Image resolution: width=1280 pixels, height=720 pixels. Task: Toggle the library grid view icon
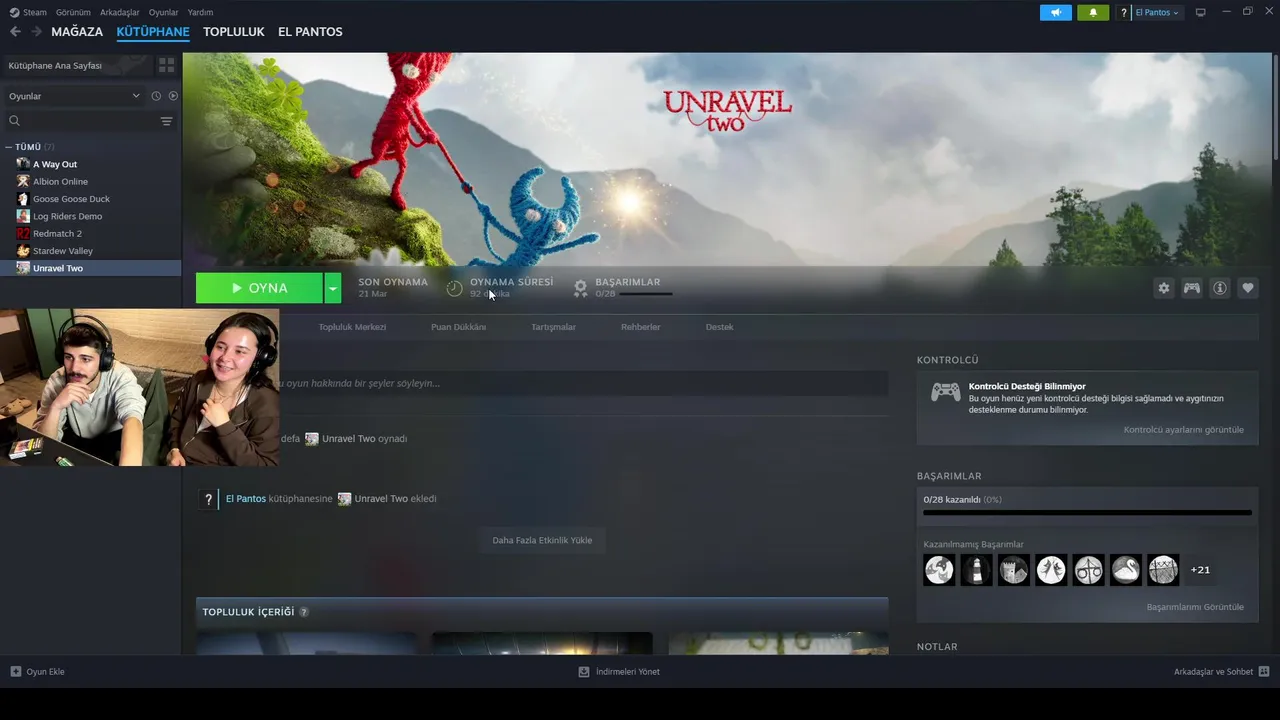coord(166,65)
